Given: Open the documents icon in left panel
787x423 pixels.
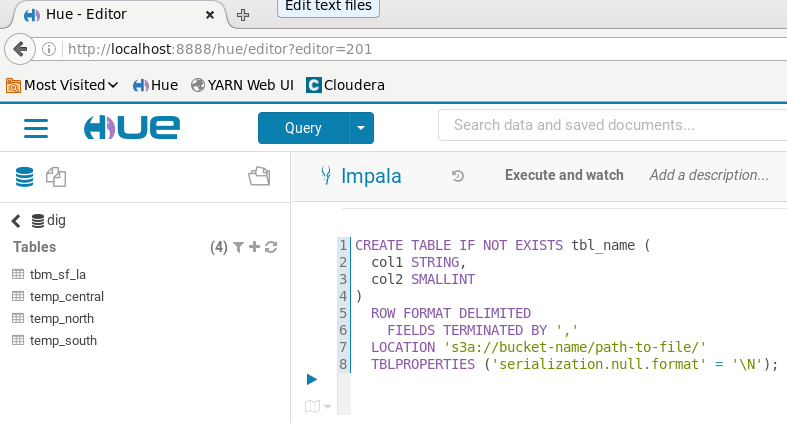Looking at the screenshot, I should 56,177.
